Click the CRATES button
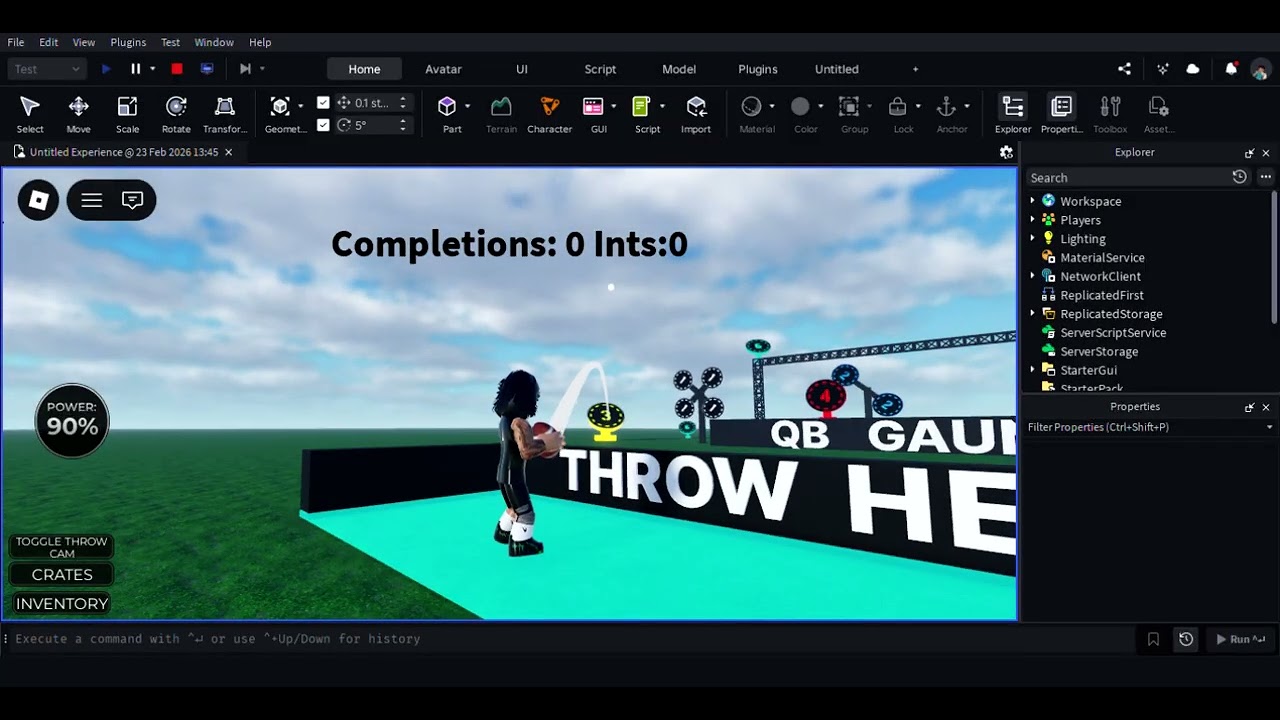 (x=62, y=575)
